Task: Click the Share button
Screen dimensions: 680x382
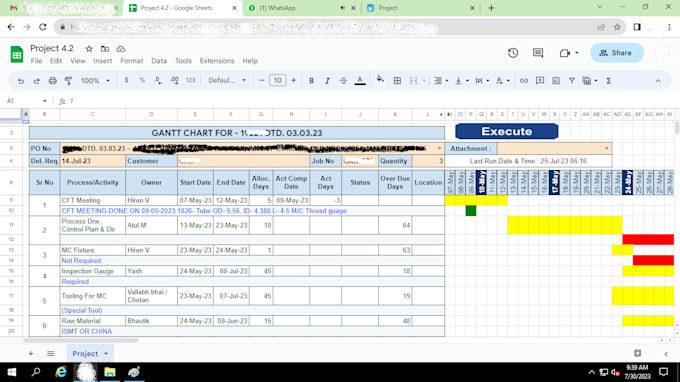Action: tap(617, 53)
